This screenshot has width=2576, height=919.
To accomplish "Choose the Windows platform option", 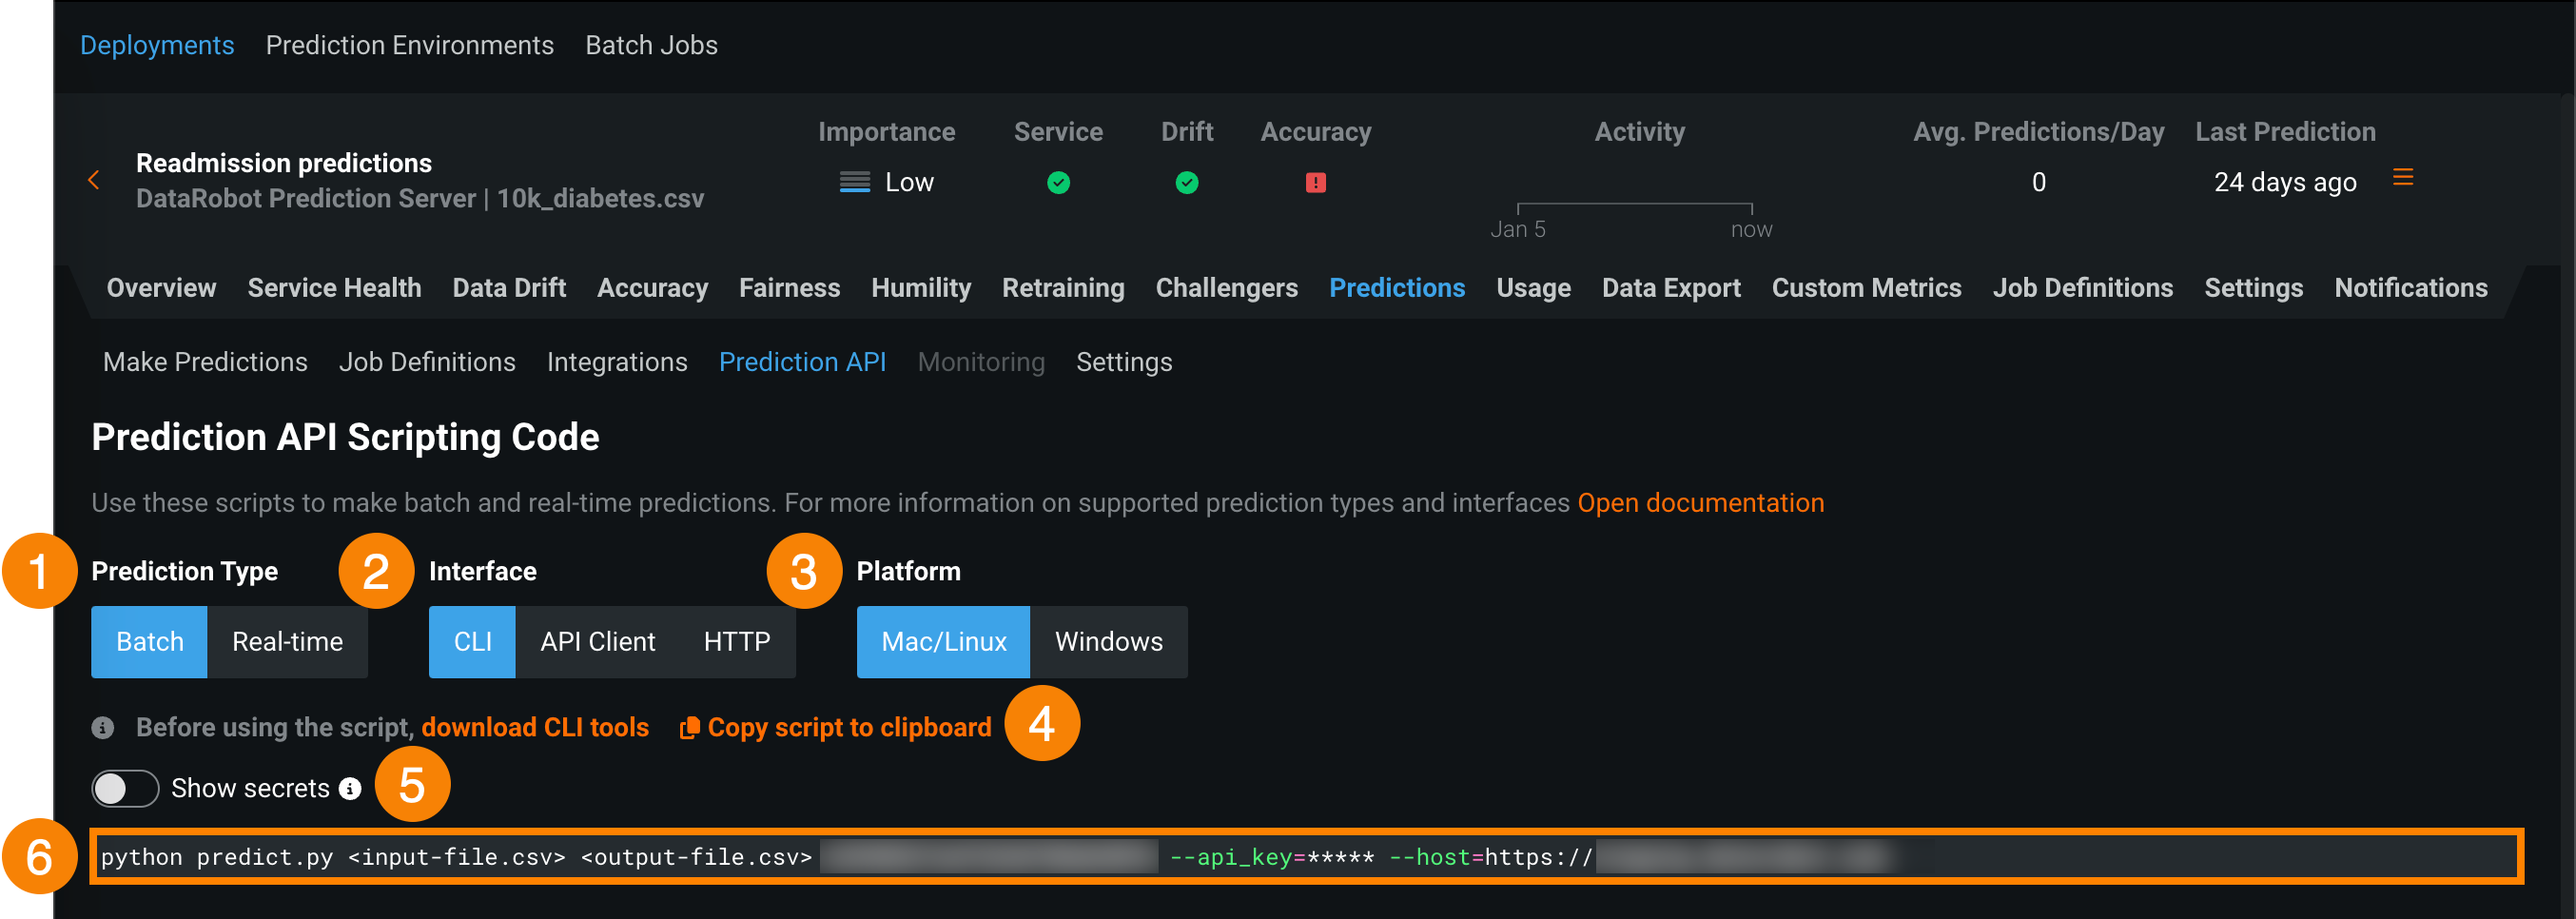I will click(1108, 642).
